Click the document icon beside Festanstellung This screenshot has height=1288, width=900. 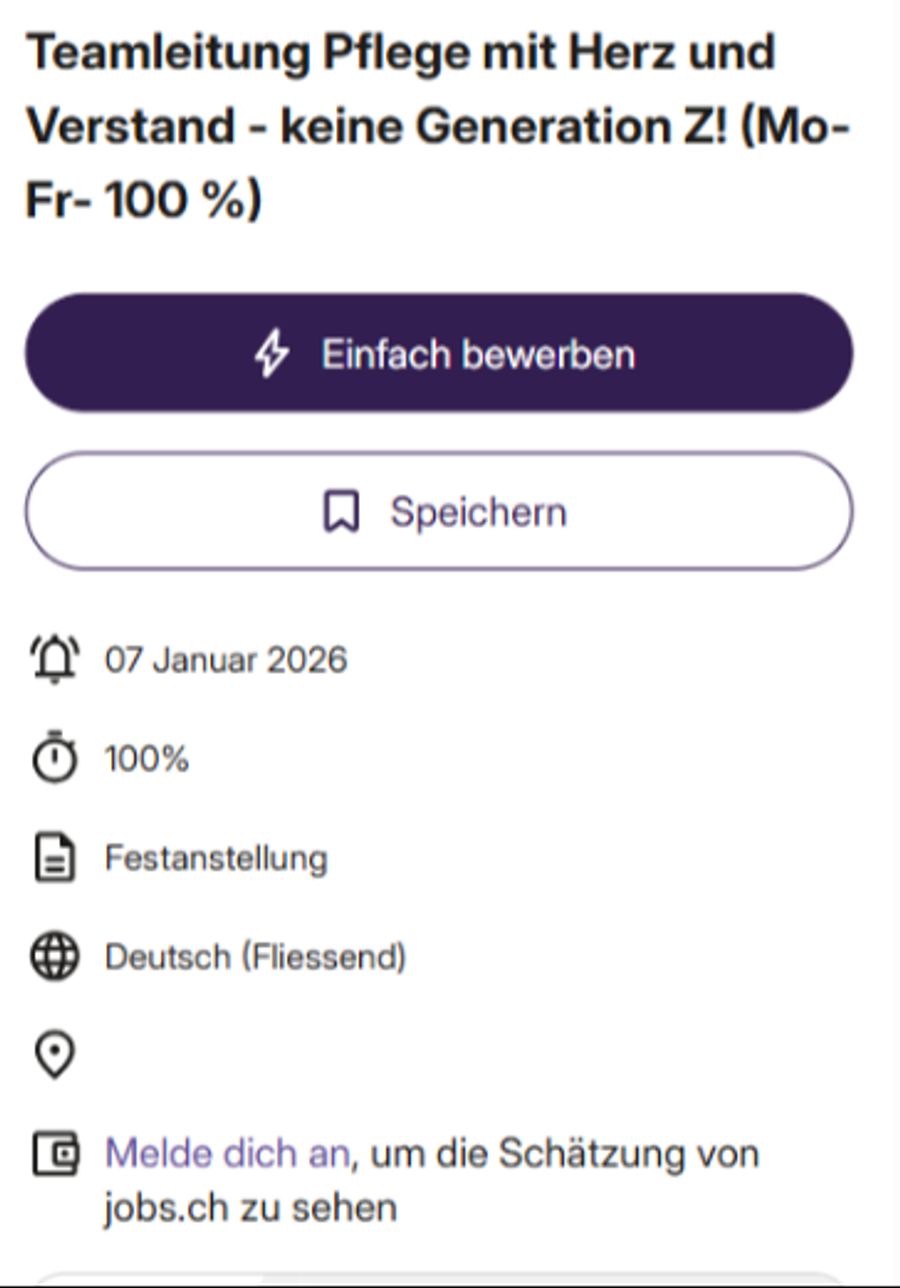[x=54, y=858]
